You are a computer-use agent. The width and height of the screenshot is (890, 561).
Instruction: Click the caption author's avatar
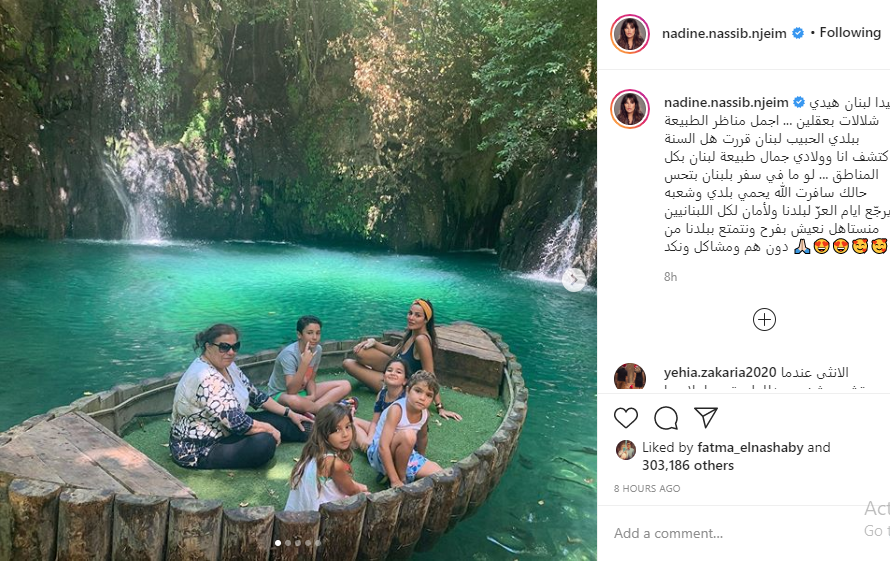click(x=629, y=109)
